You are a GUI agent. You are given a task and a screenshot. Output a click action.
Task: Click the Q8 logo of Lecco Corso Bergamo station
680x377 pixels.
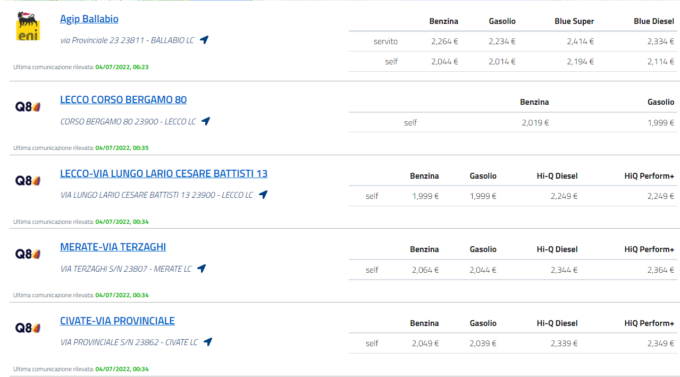click(x=28, y=107)
